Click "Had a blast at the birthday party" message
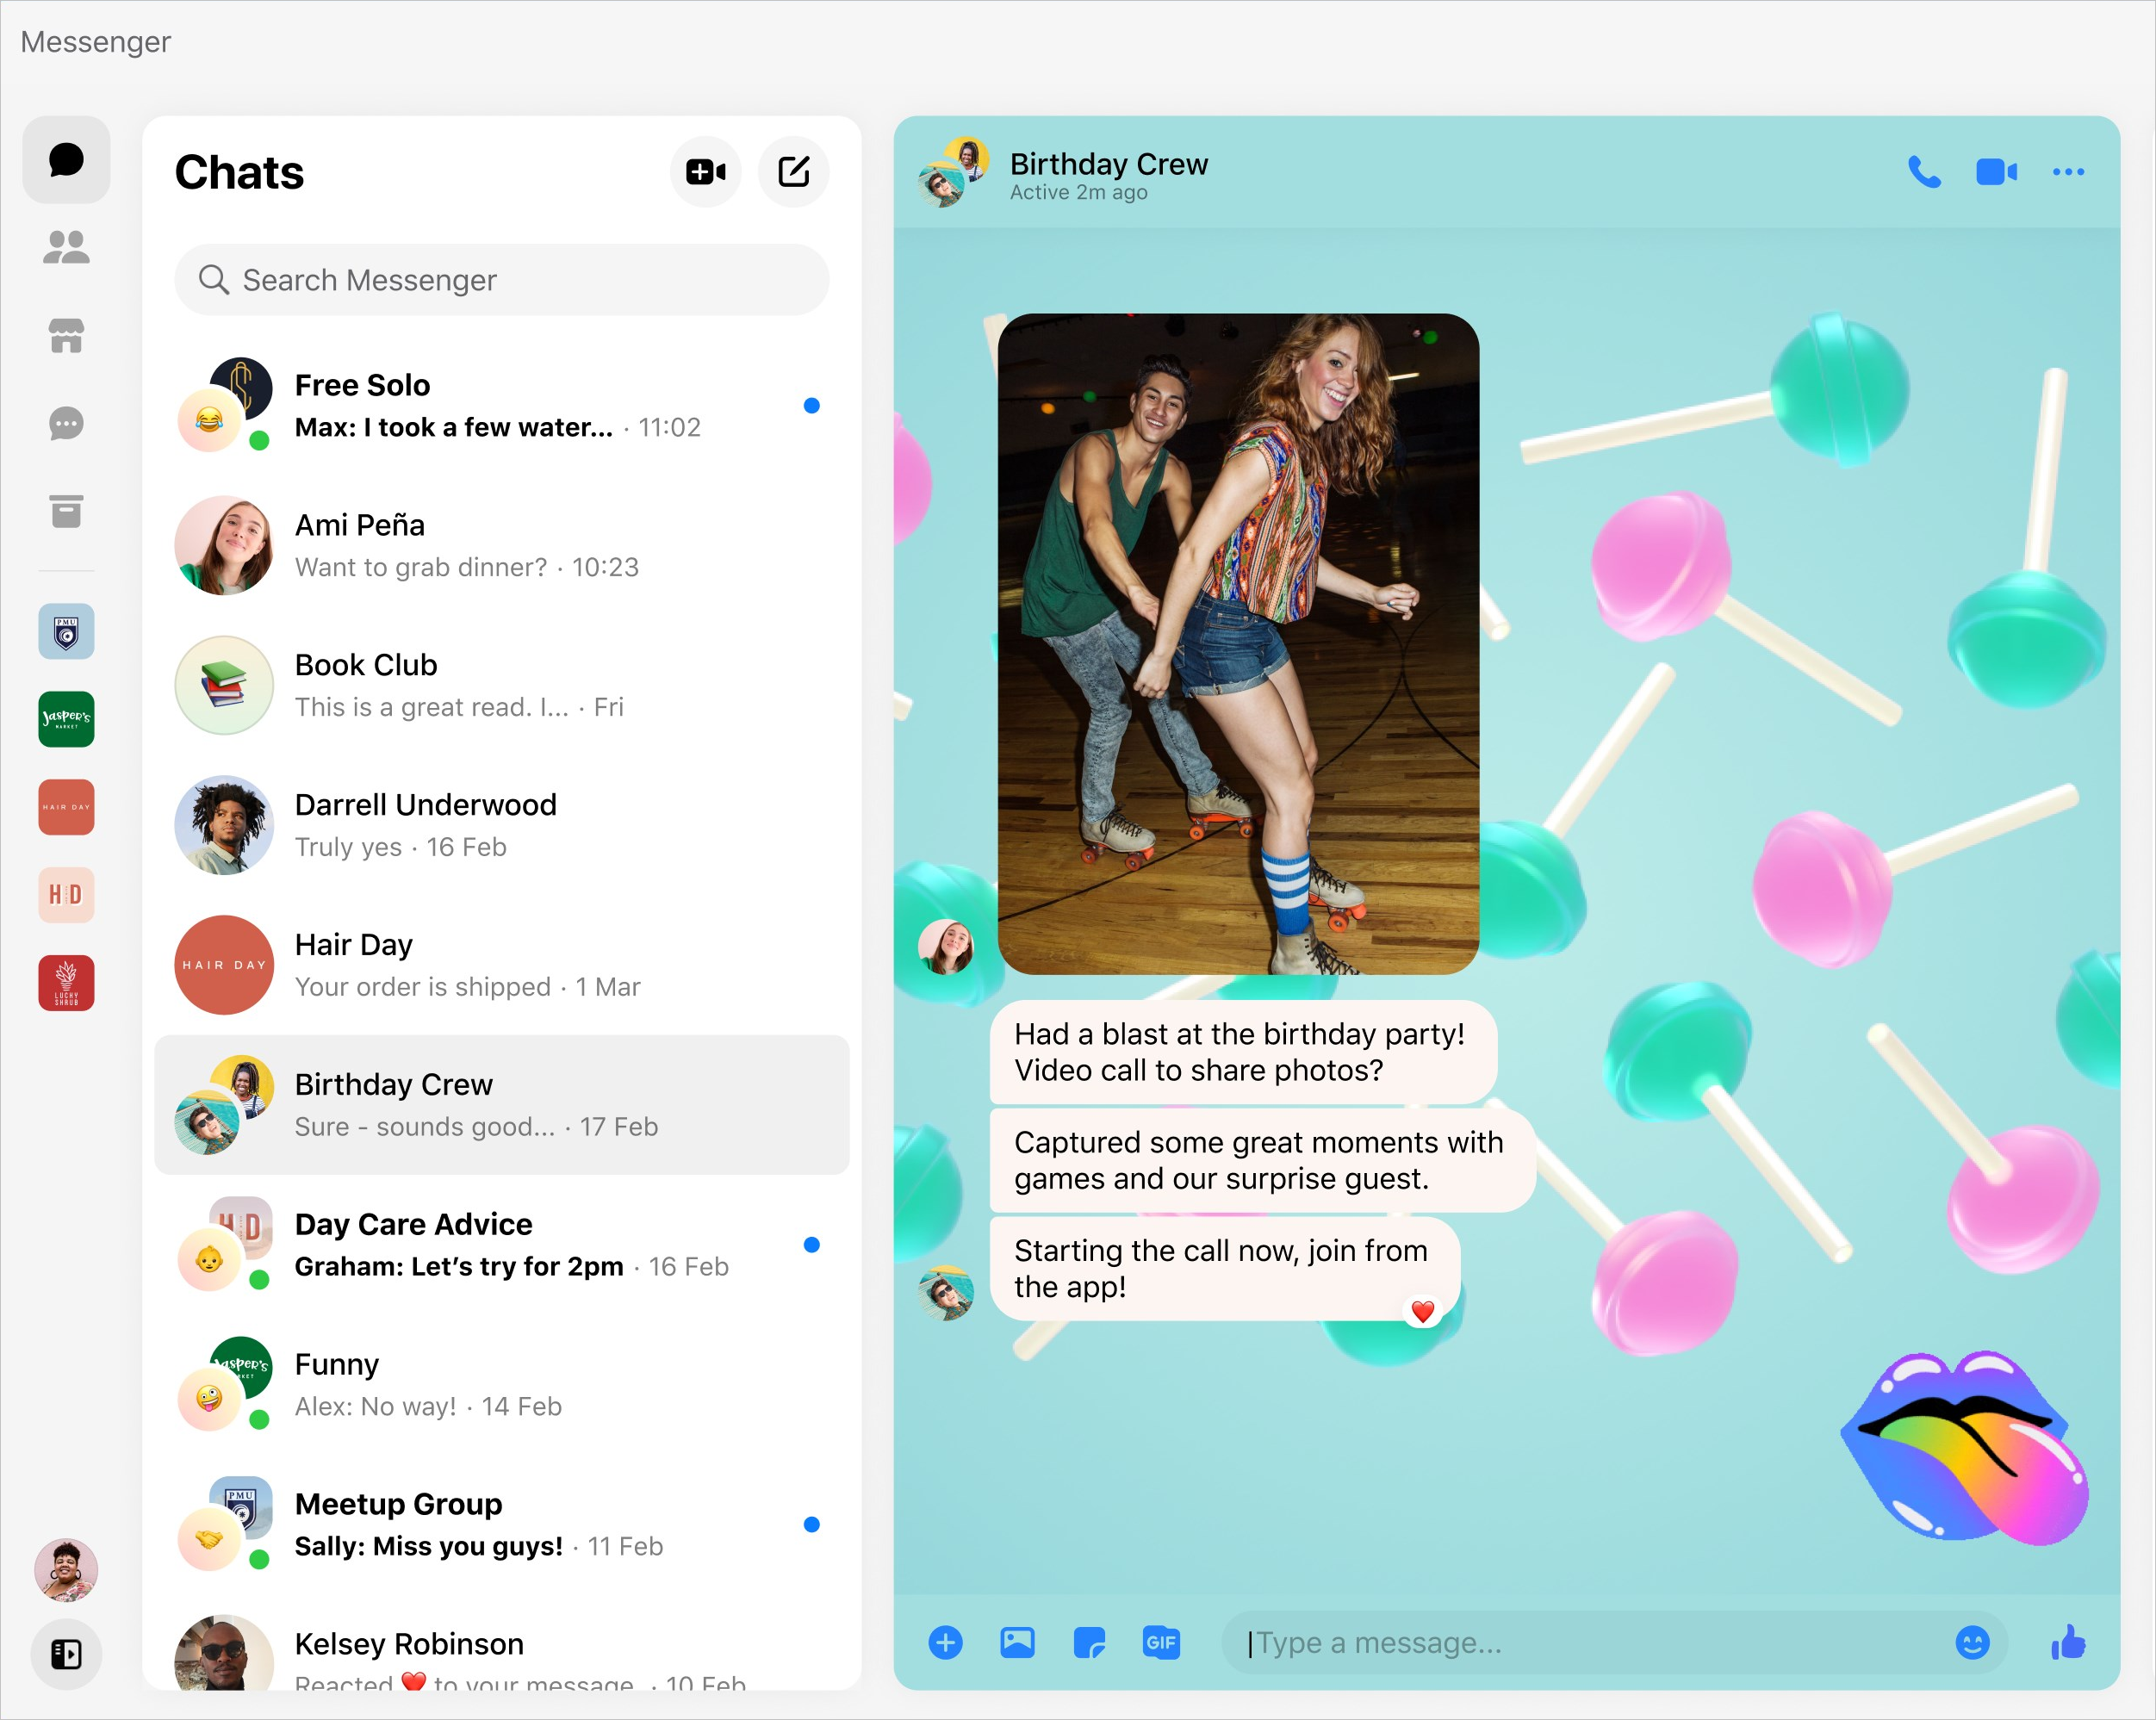The width and height of the screenshot is (2156, 1720). [x=1243, y=1052]
